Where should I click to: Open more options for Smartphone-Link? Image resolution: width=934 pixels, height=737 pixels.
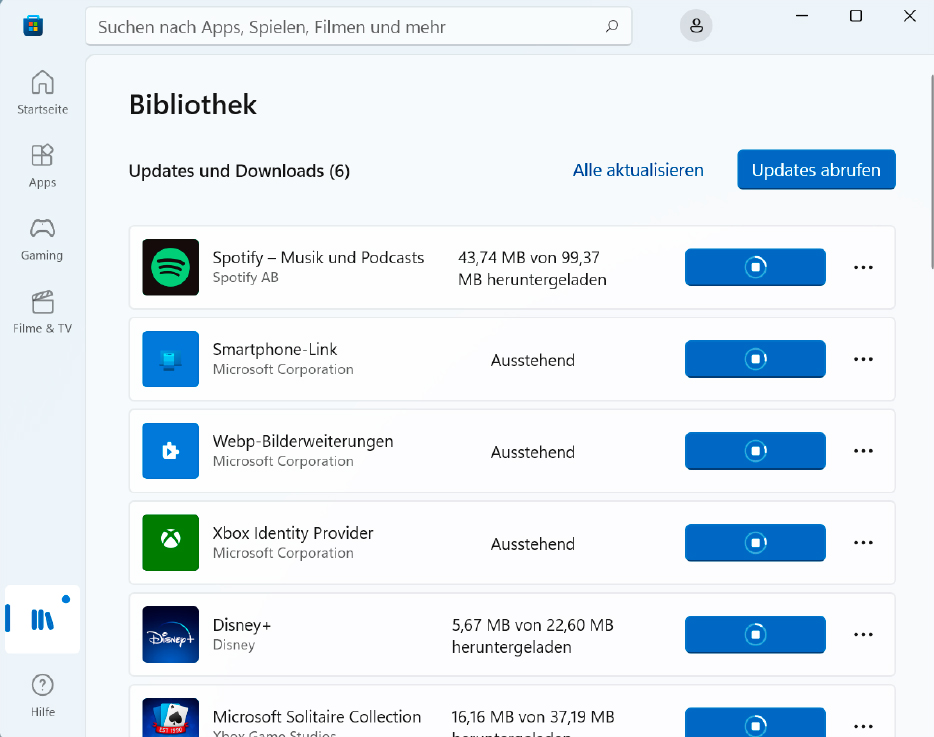click(863, 359)
